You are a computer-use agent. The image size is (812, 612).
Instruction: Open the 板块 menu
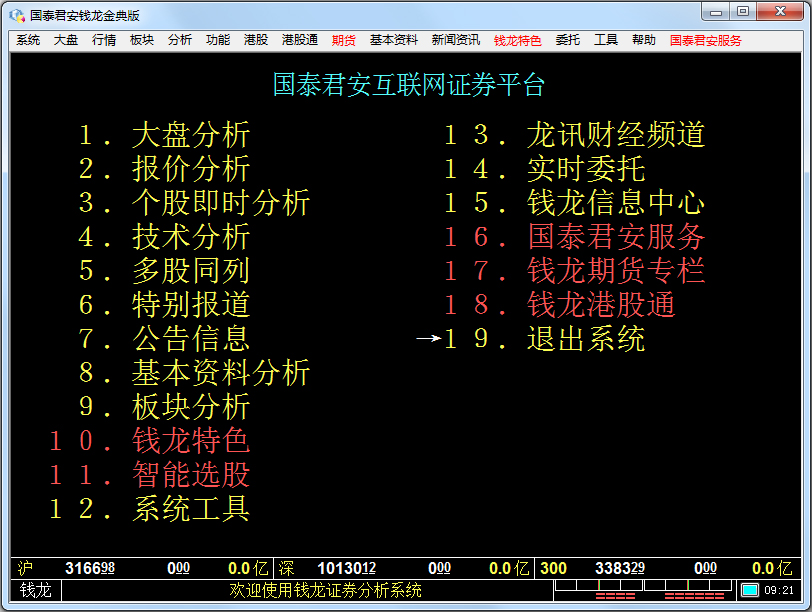pos(142,40)
